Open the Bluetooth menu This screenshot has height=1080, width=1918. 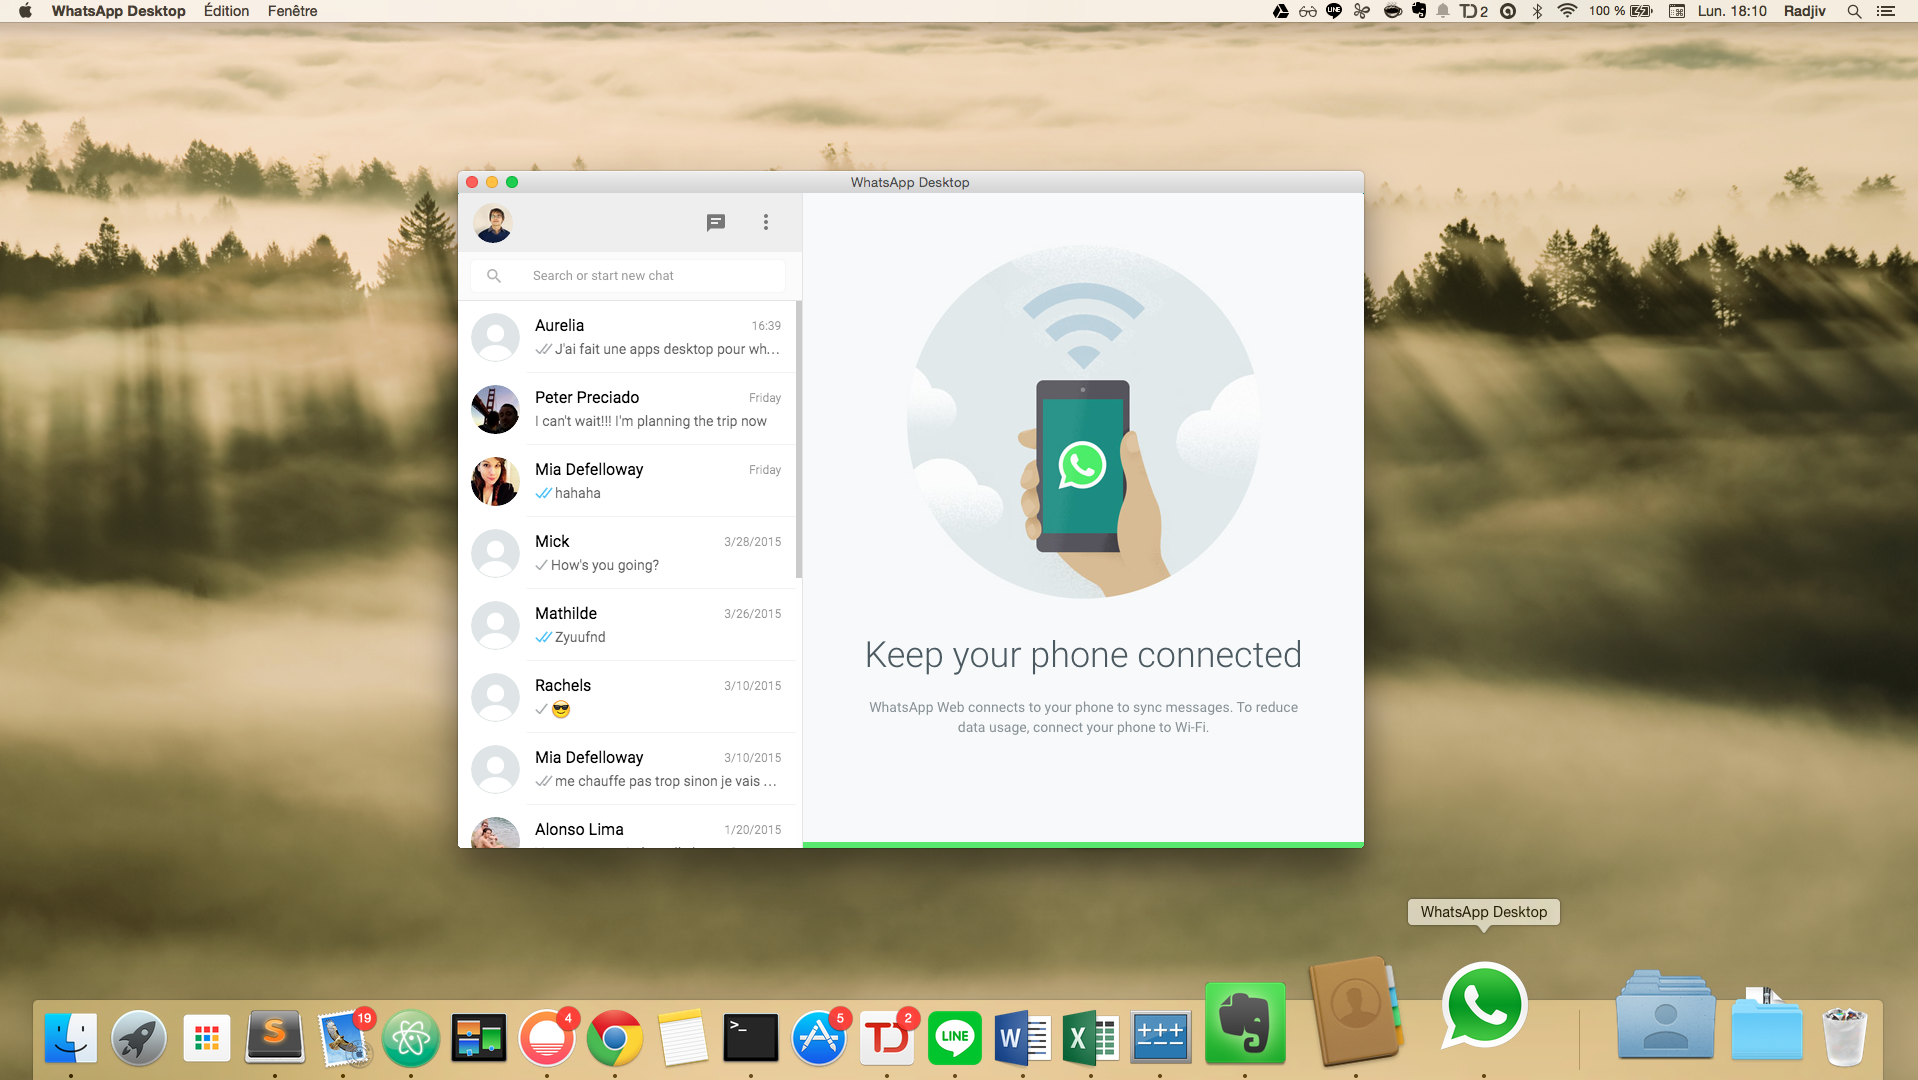1536,11
